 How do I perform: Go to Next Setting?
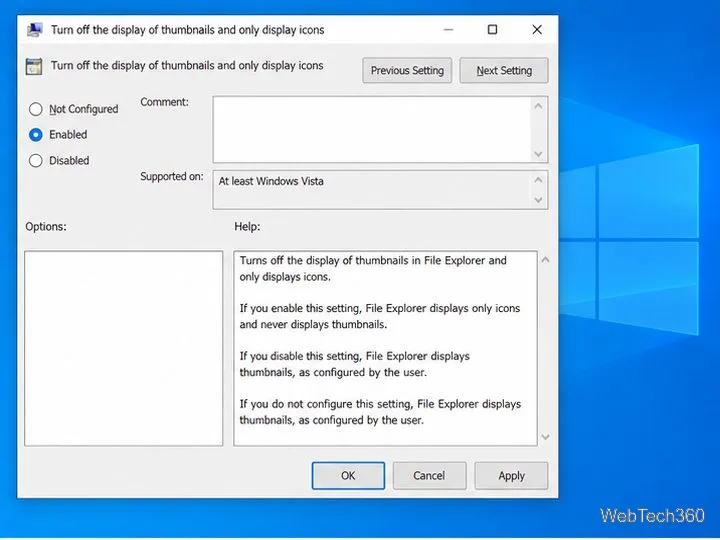(x=504, y=71)
